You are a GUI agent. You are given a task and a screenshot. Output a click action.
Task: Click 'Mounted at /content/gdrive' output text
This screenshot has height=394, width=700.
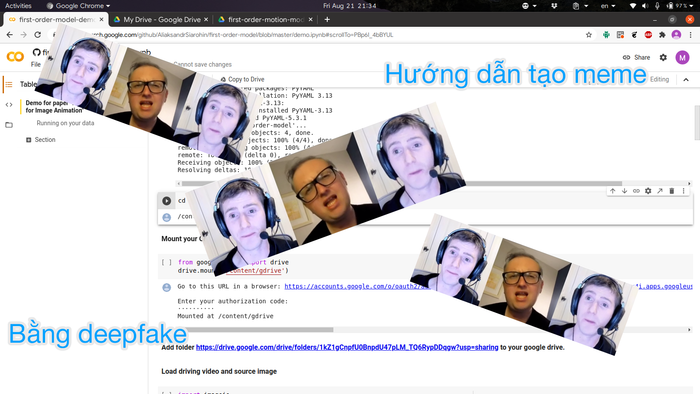click(x=225, y=316)
